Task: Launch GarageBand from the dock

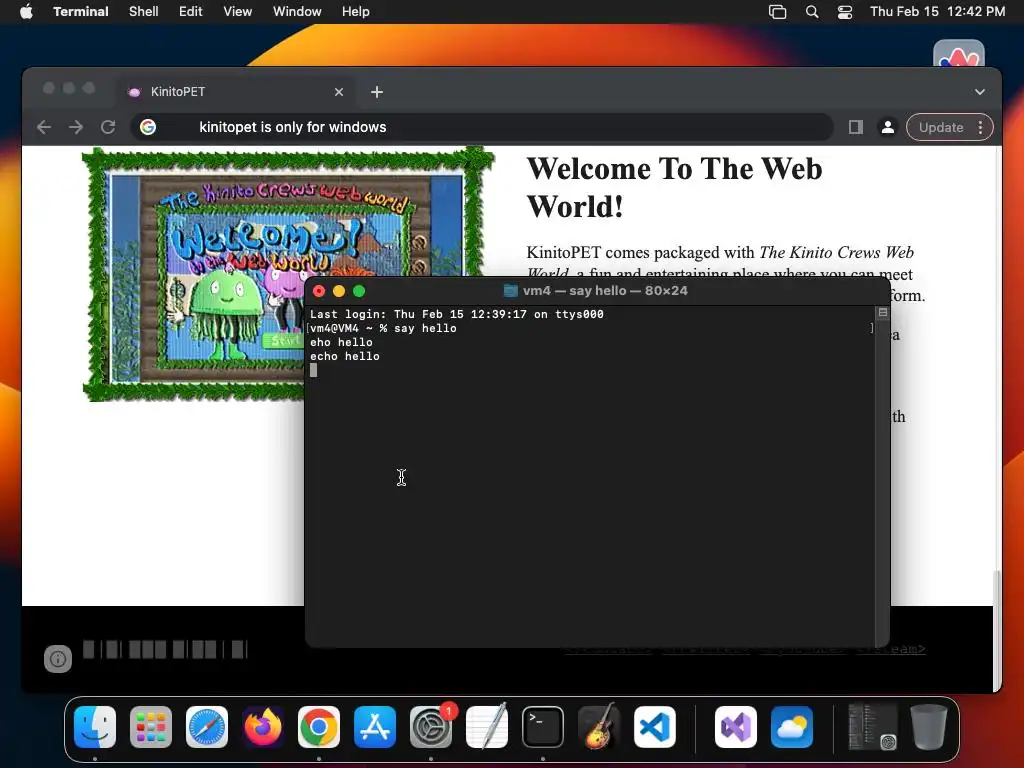Action: (599, 727)
